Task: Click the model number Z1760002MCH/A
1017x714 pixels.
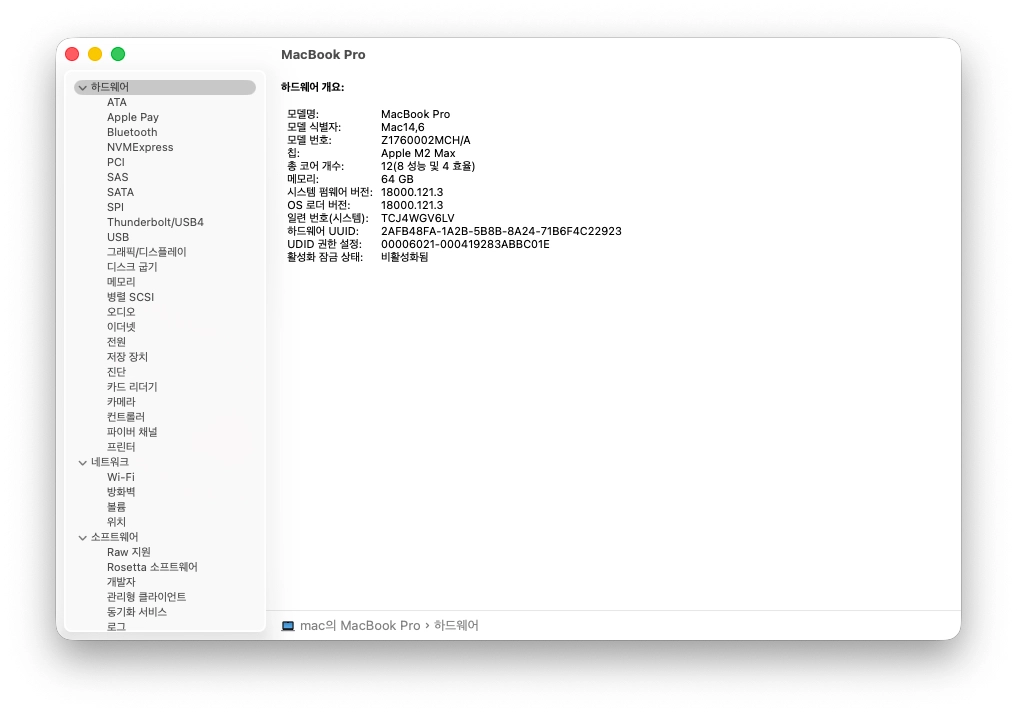Action: pyautogui.click(x=425, y=140)
